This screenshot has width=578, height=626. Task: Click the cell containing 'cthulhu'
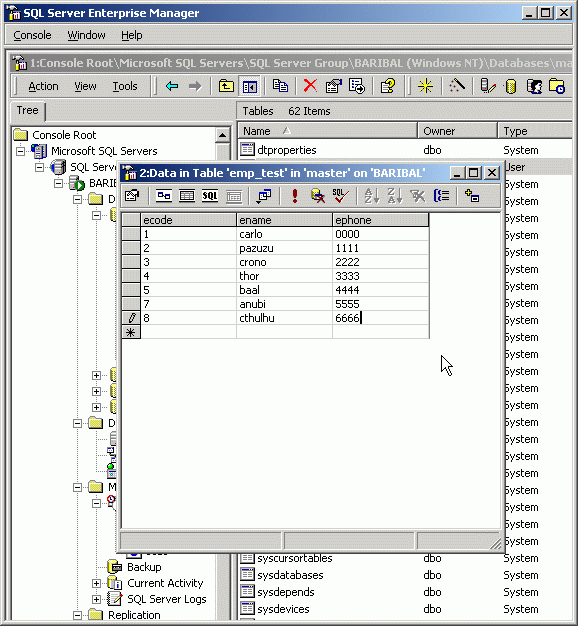[x=284, y=318]
